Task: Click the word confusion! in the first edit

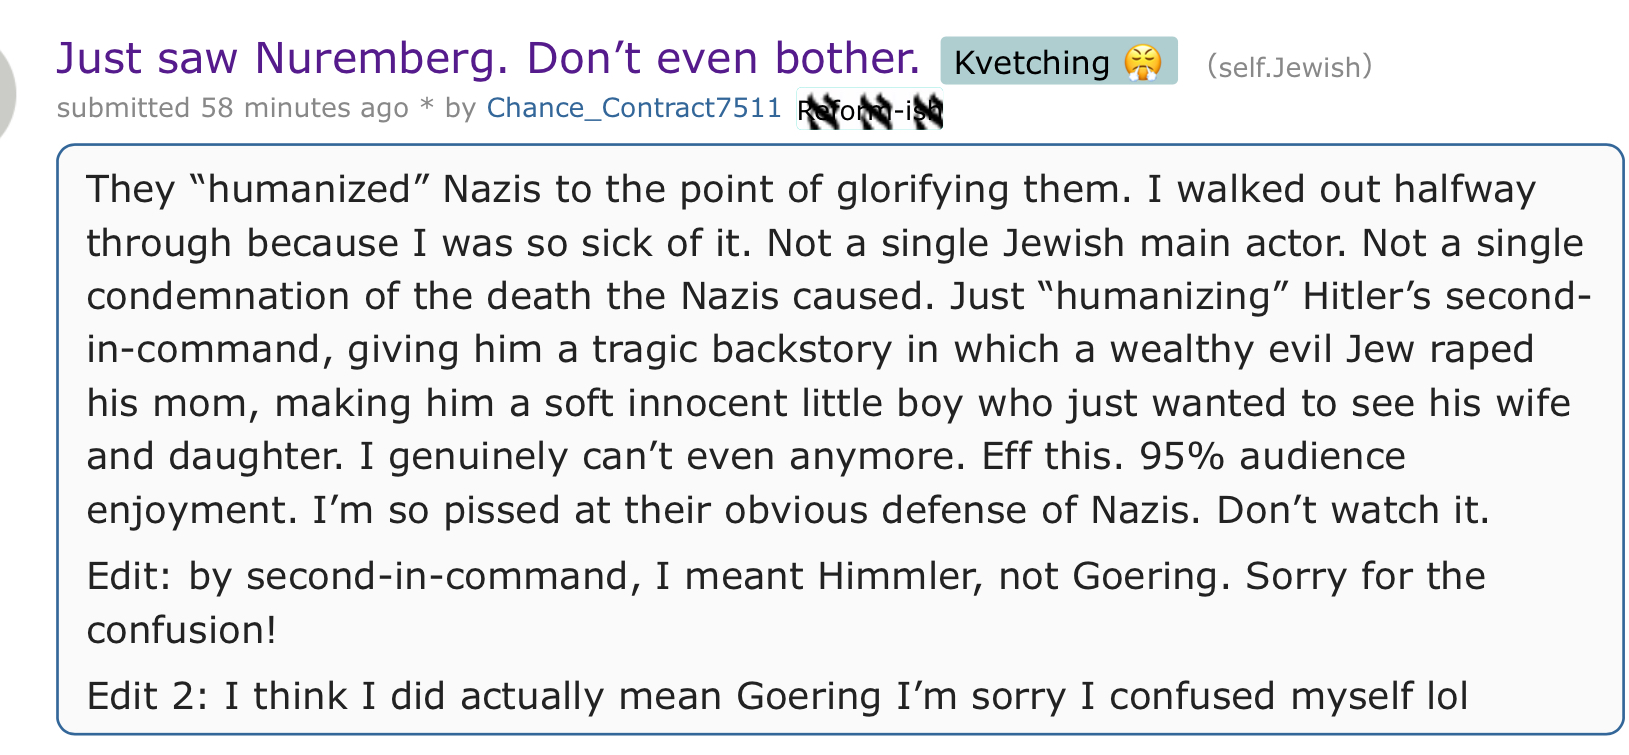Action: [181, 630]
